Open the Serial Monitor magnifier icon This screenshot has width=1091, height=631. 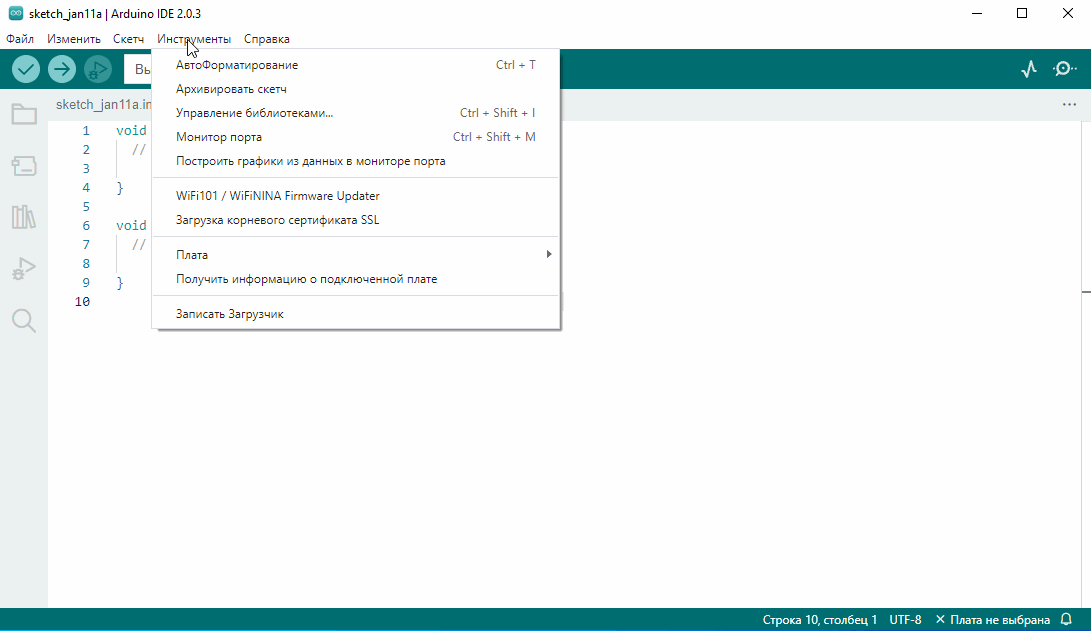(x=1066, y=69)
